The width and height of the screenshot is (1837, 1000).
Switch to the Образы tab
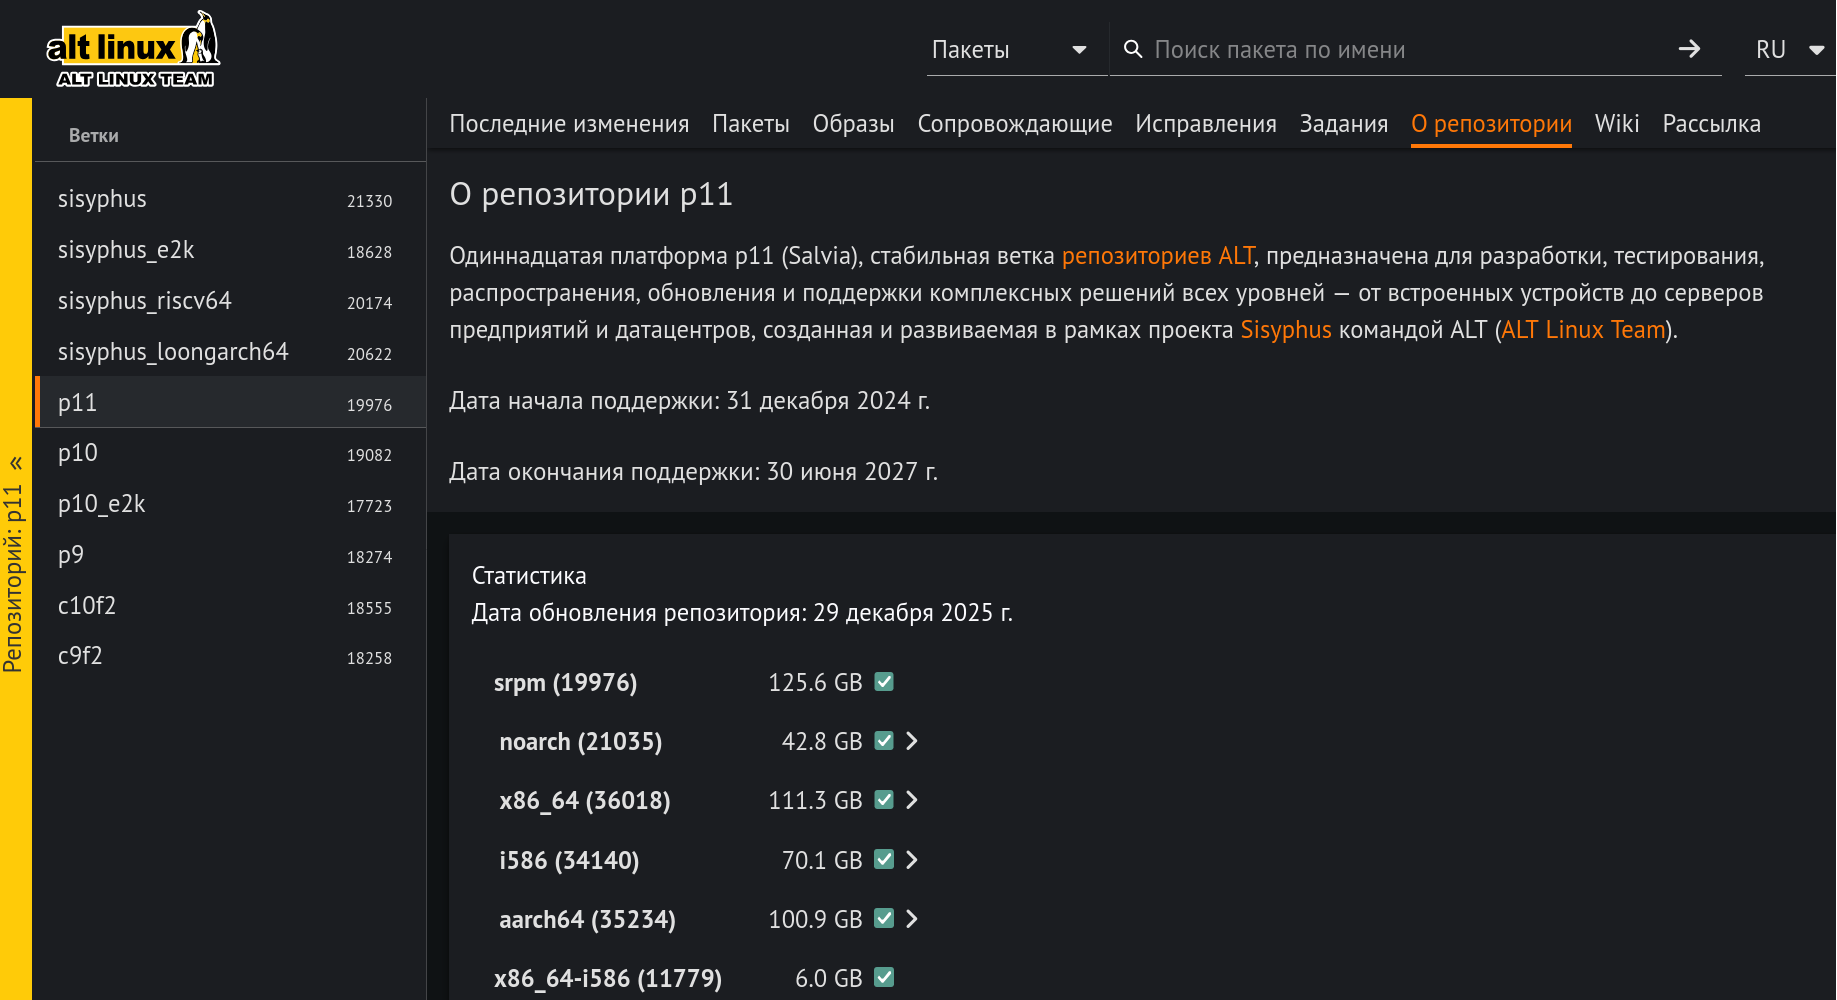point(853,124)
